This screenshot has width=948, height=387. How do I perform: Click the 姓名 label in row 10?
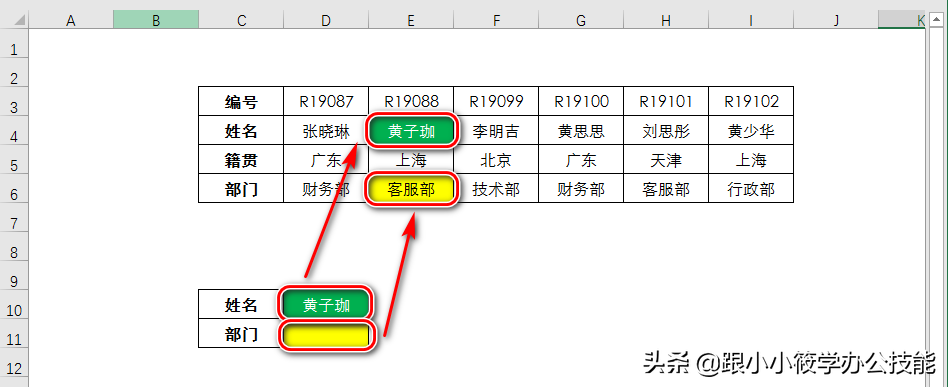click(241, 304)
